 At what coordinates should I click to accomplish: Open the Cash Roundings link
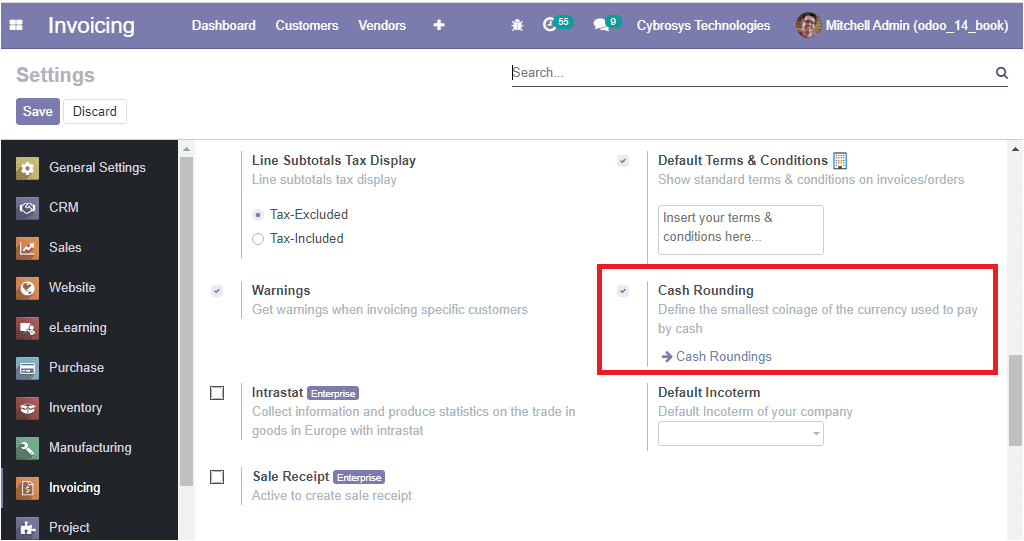coord(724,357)
